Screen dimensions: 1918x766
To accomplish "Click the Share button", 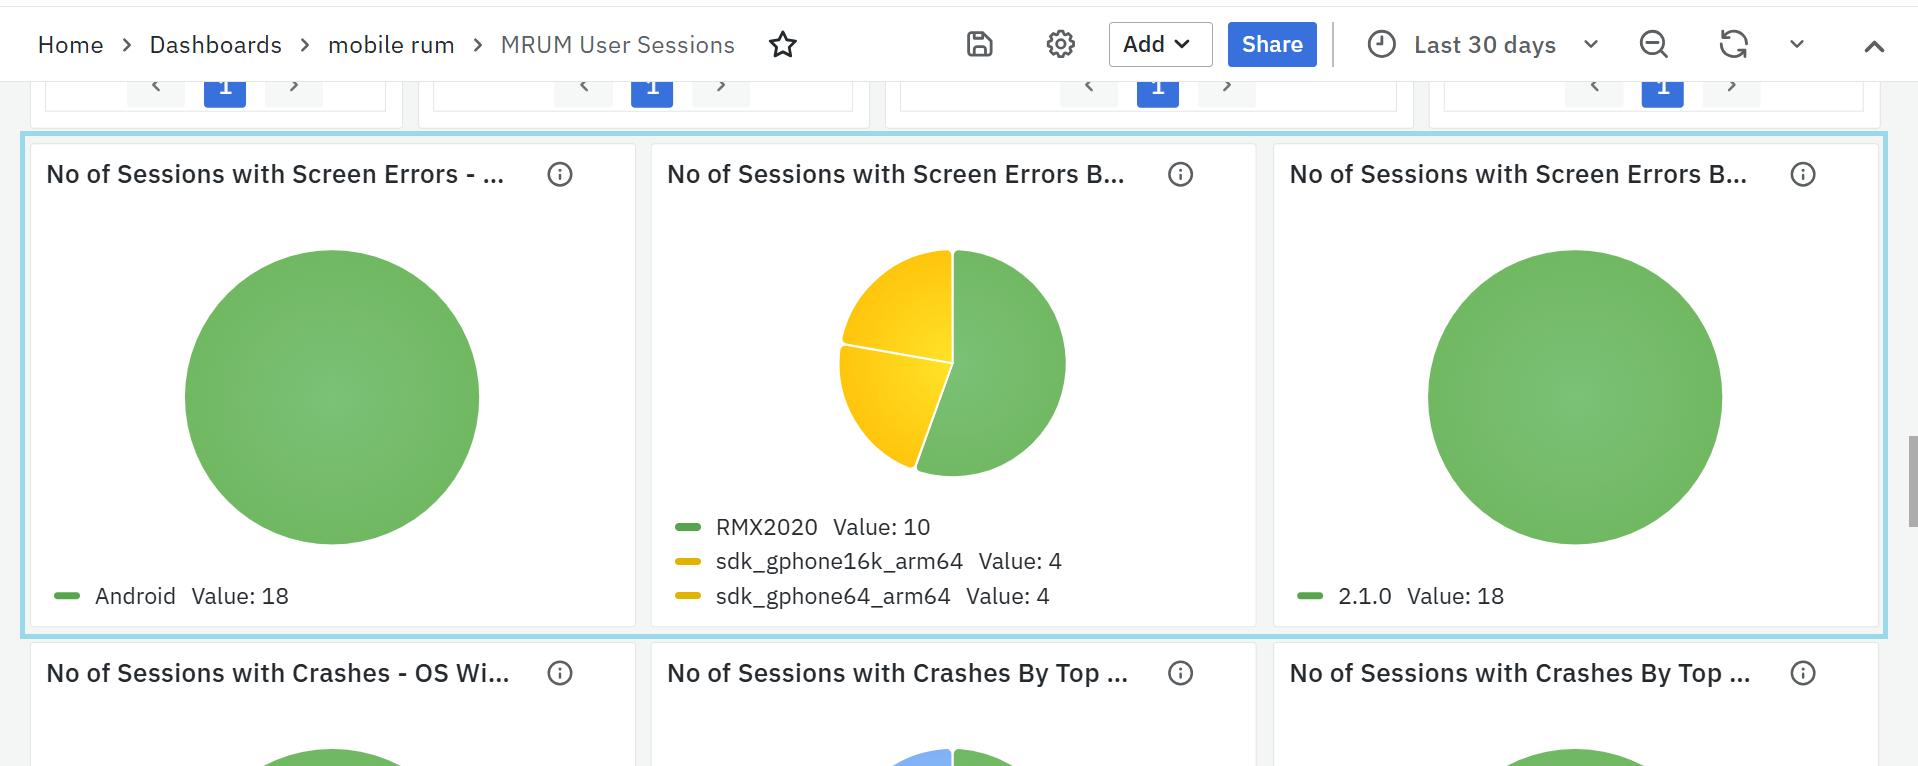I will click(x=1271, y=44).
